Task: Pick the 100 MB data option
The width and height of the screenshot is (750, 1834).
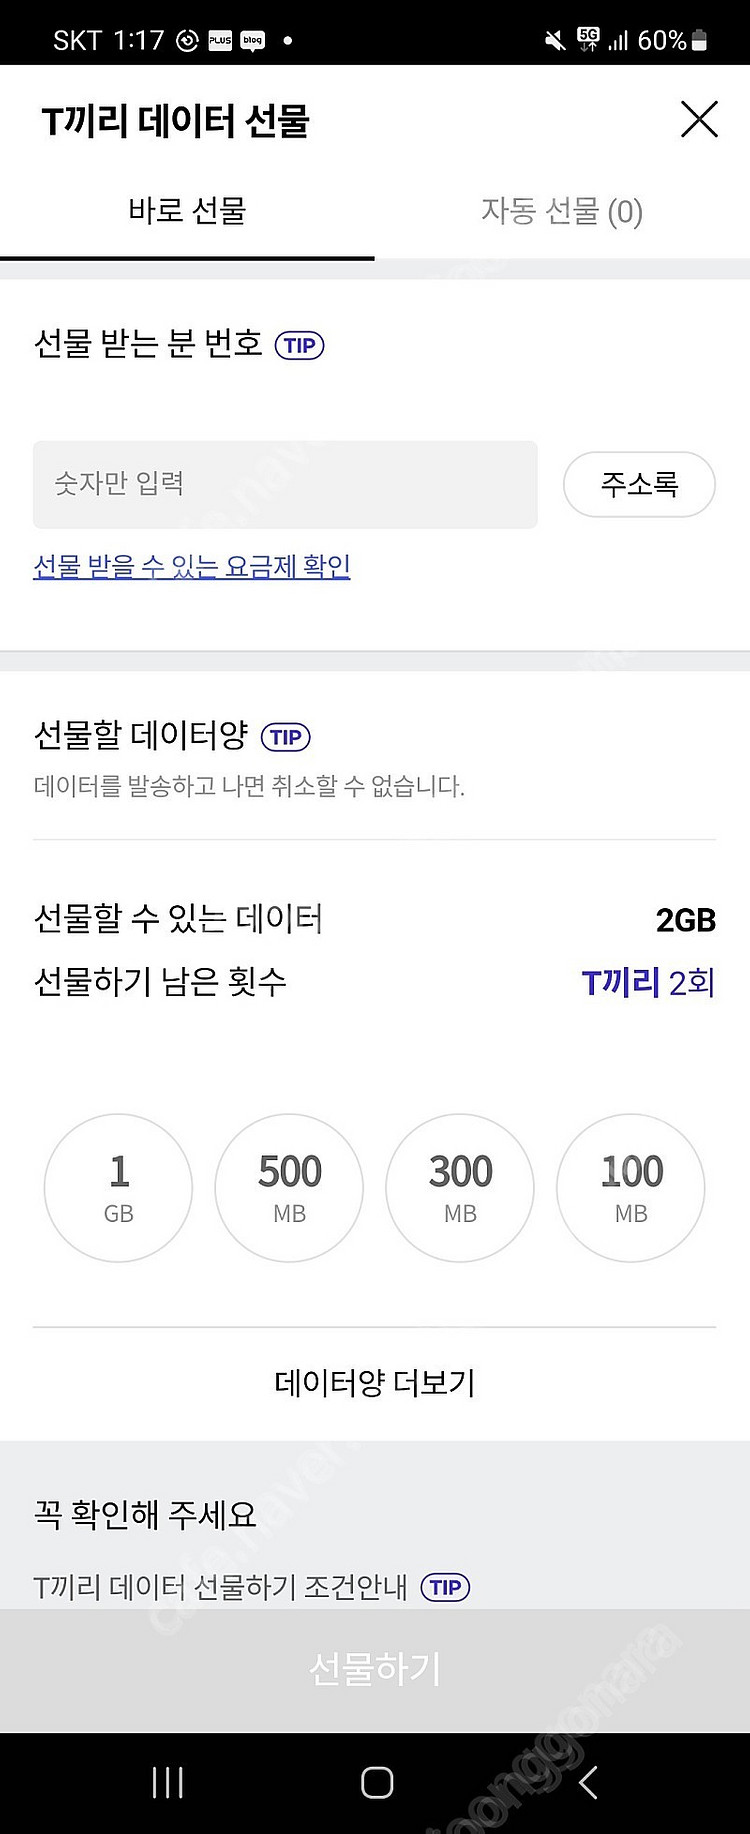Action: pos(631,1188)
